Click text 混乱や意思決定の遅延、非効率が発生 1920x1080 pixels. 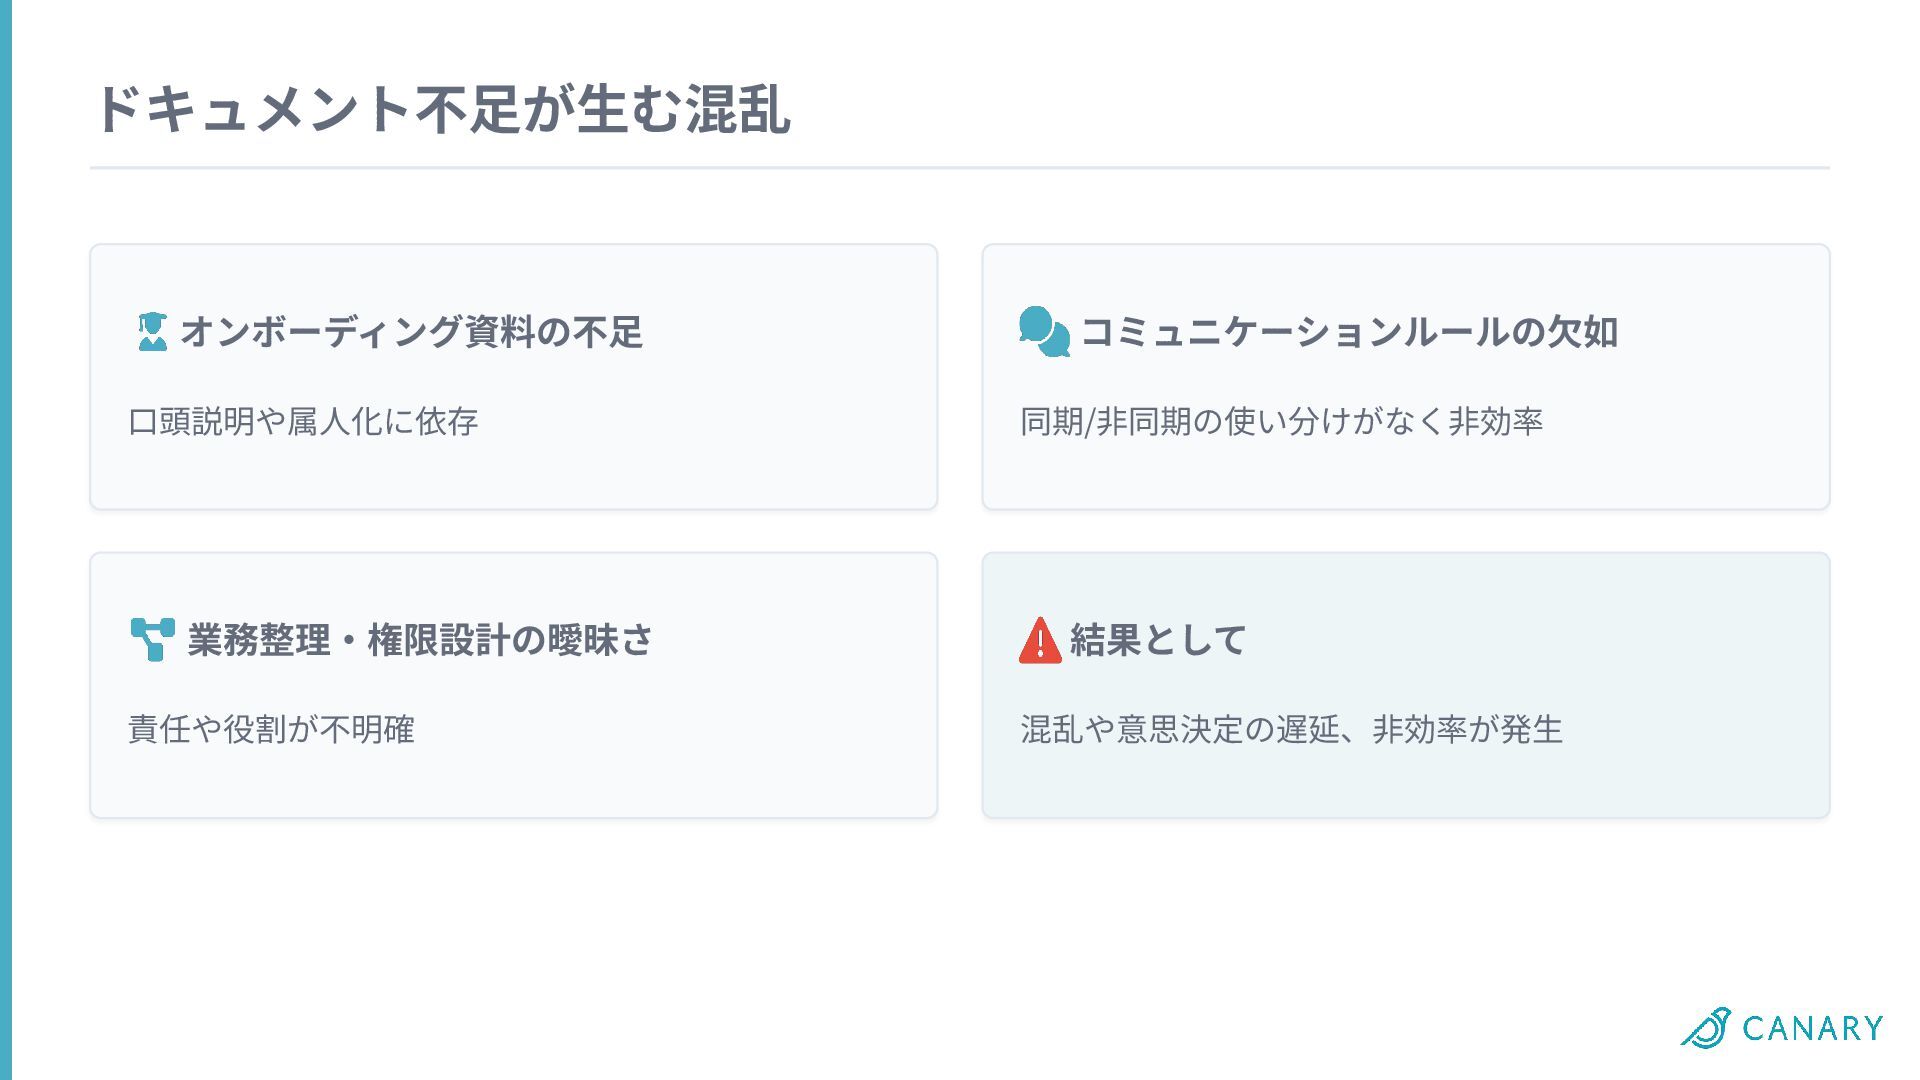tap(1291, 730)
